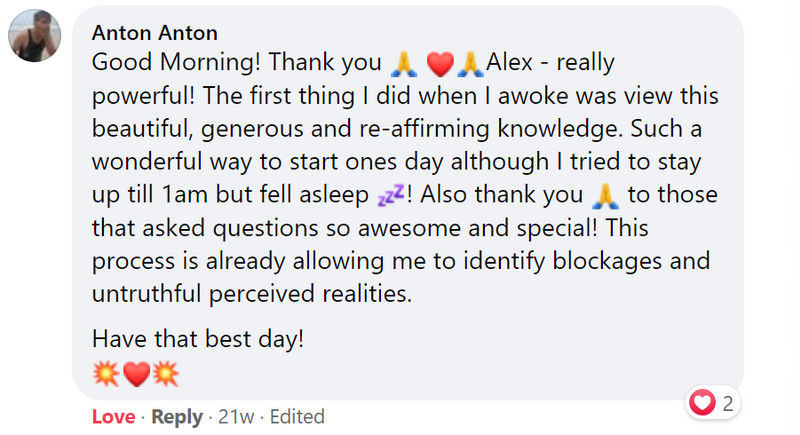Click Anton Anton's profile picture
Viewport: 800px width, 435px height.
click(39, 39)
